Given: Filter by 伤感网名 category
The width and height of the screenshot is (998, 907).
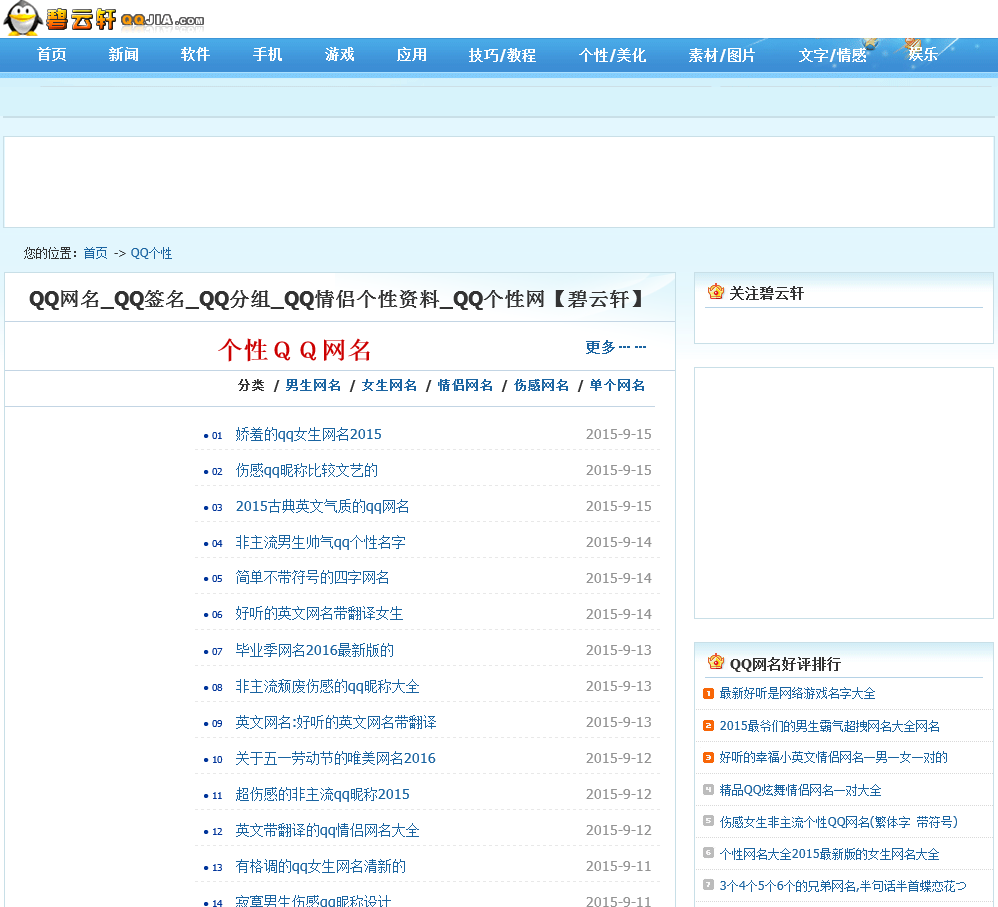Looking at the screenshot, I should pos(542,385).
